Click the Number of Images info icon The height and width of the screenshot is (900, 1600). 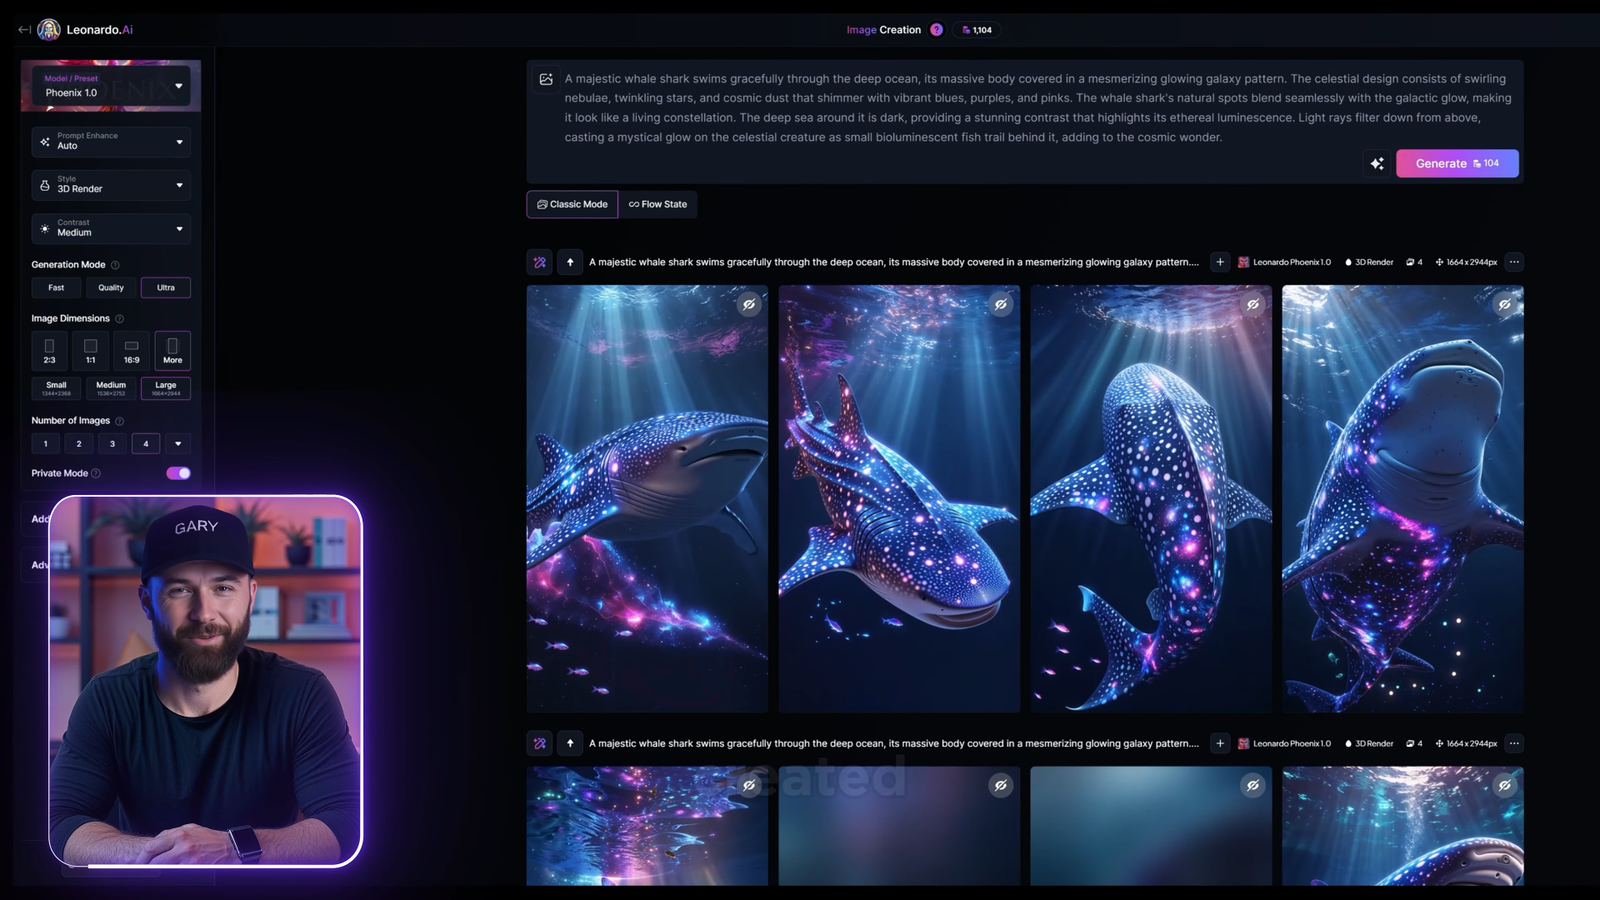pos(119,421)
